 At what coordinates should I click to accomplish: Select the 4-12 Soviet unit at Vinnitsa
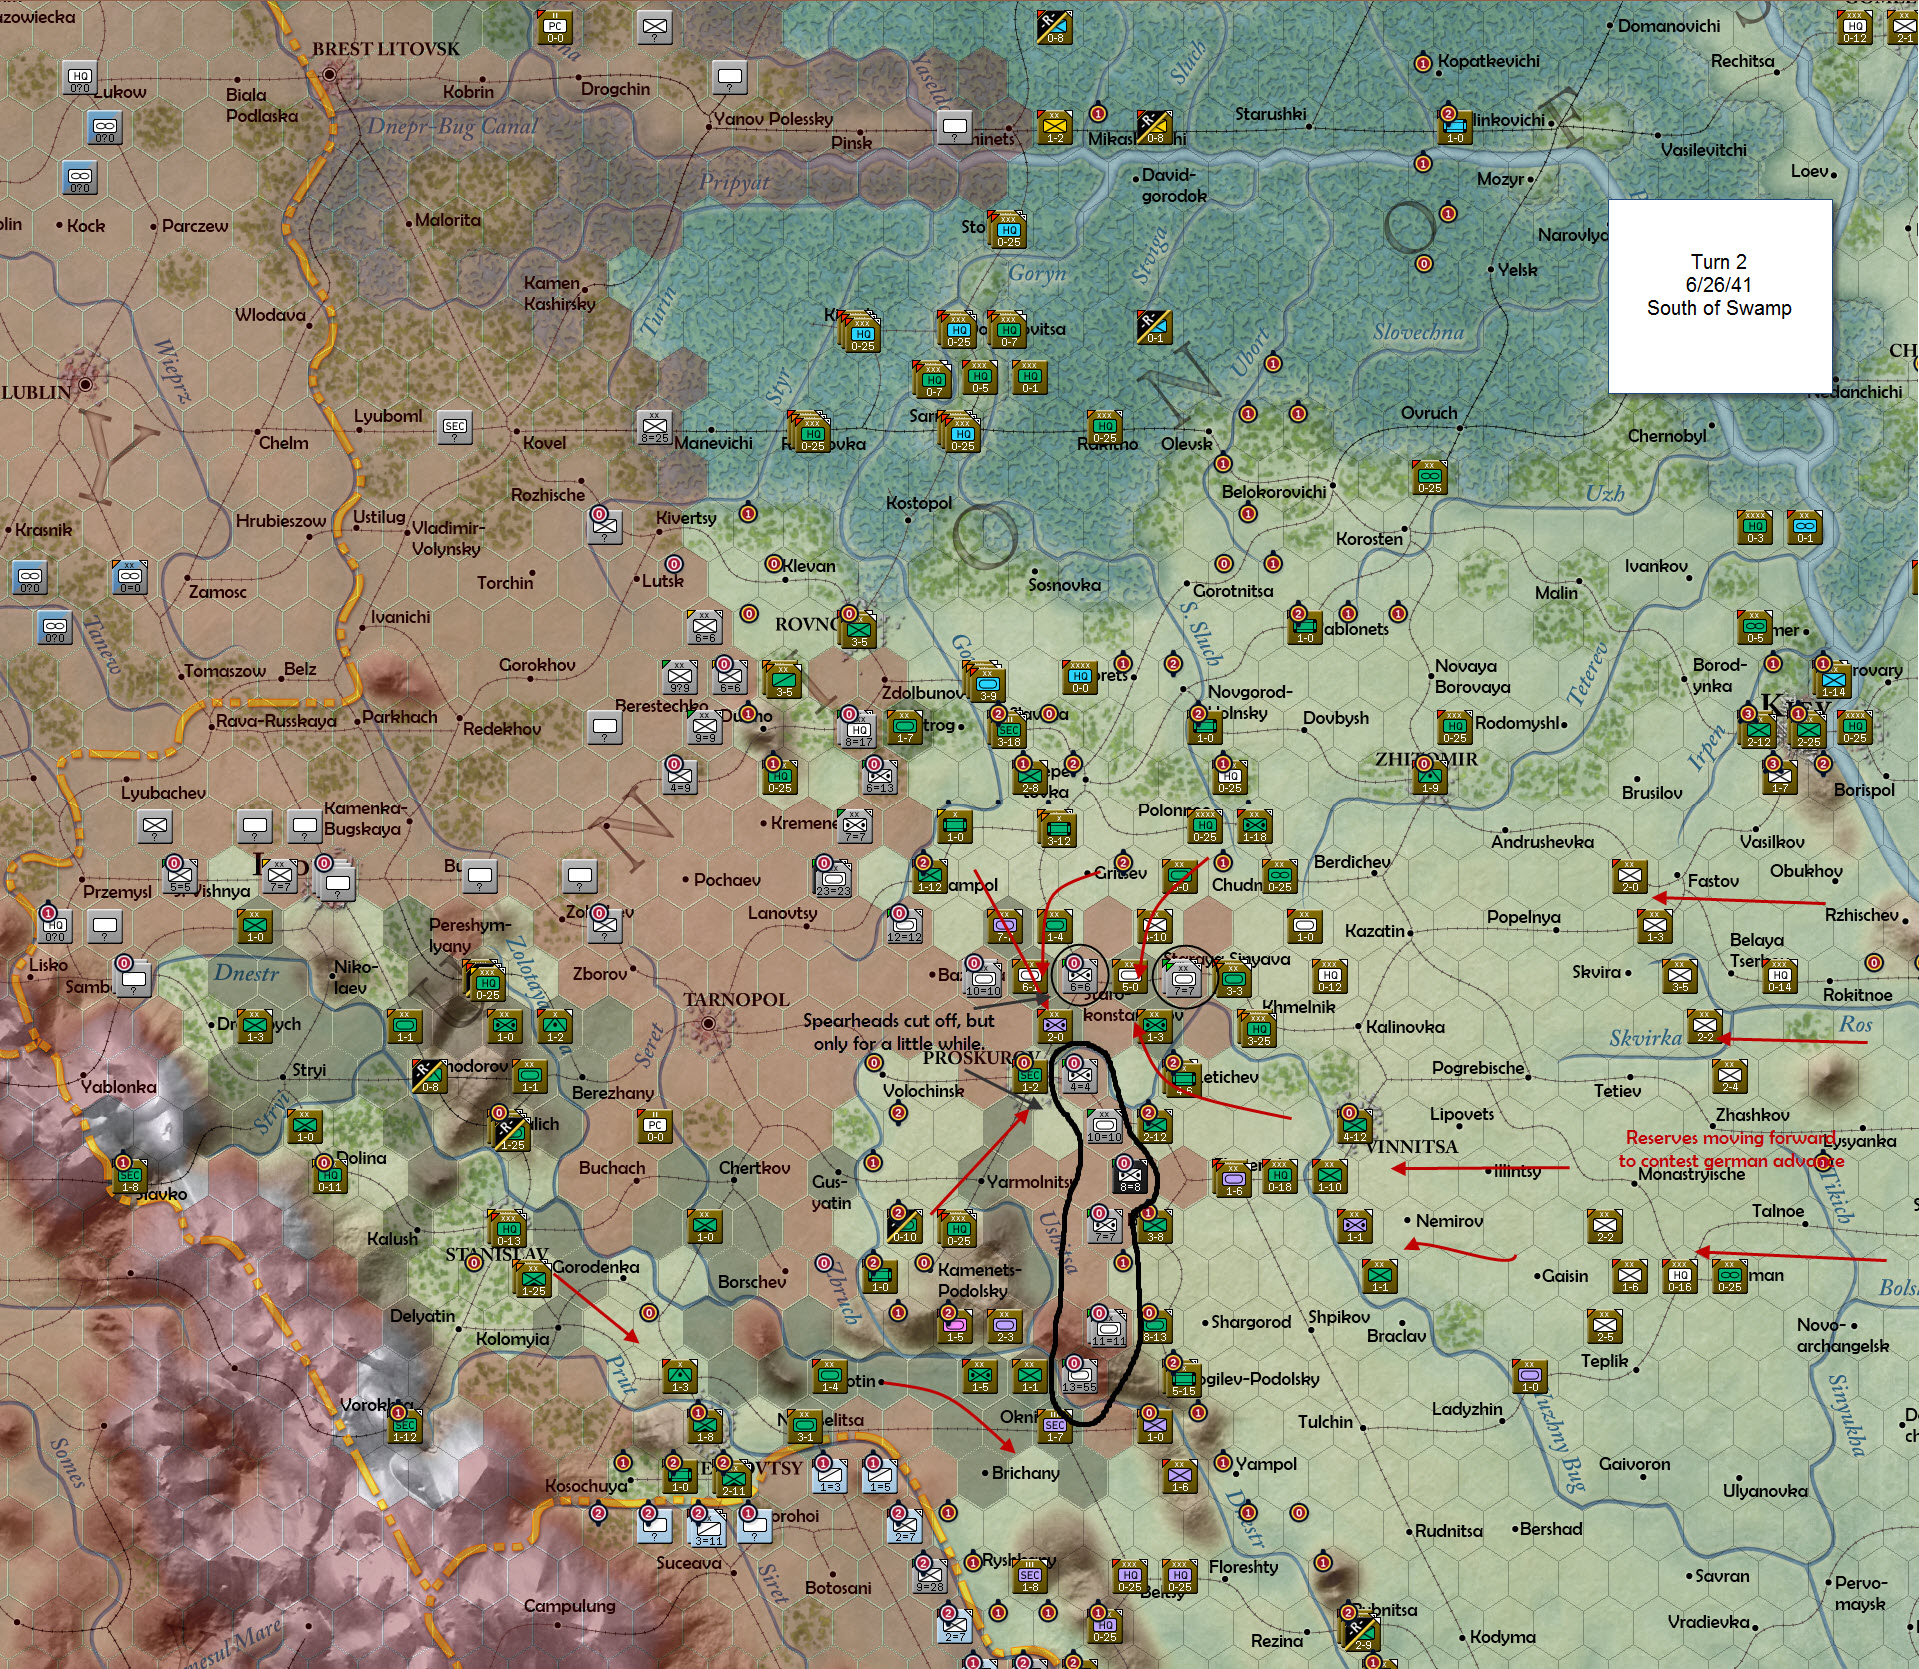(1355, 1127)
